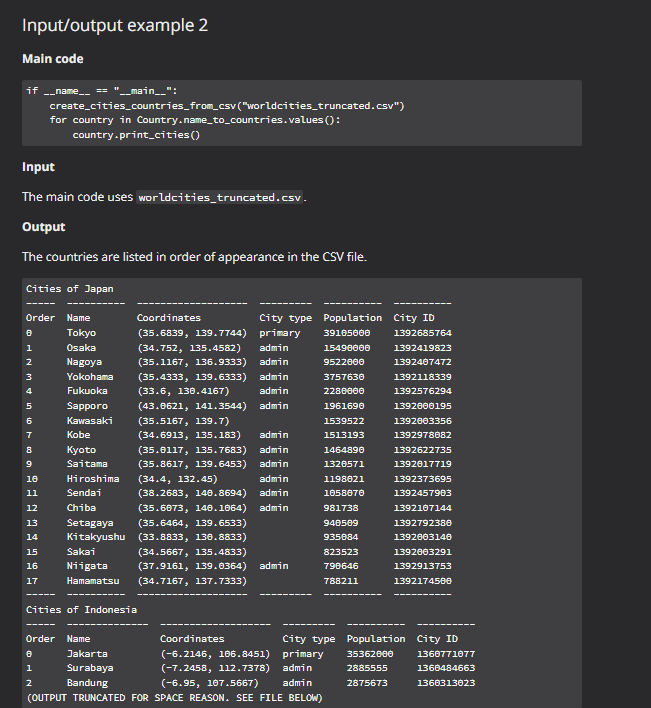Click the Yokohama population '3757630'
The height and width of the screenshot is (708, 651).
pos(344,377)
